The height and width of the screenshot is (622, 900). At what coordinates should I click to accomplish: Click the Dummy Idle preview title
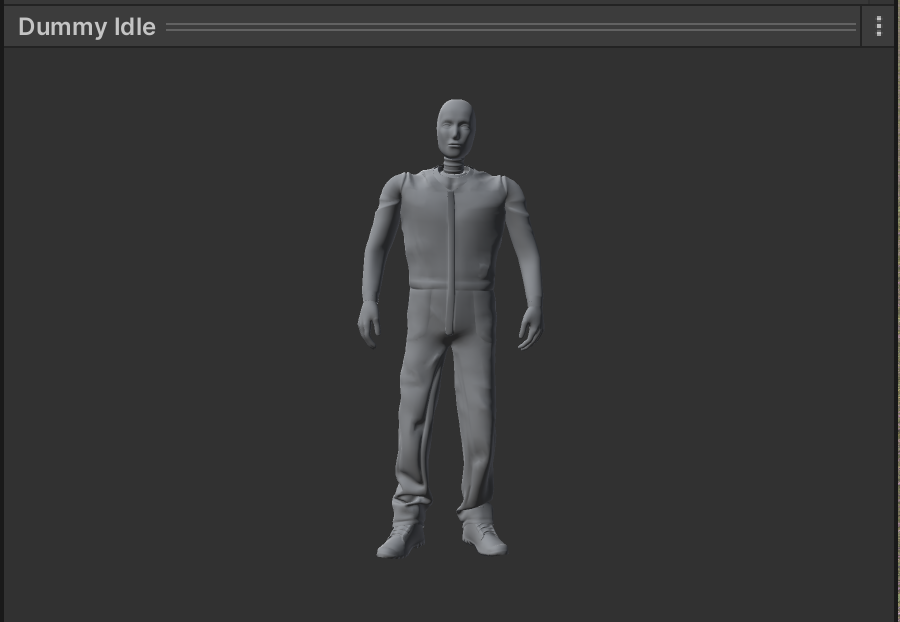[x=87, y=27]
